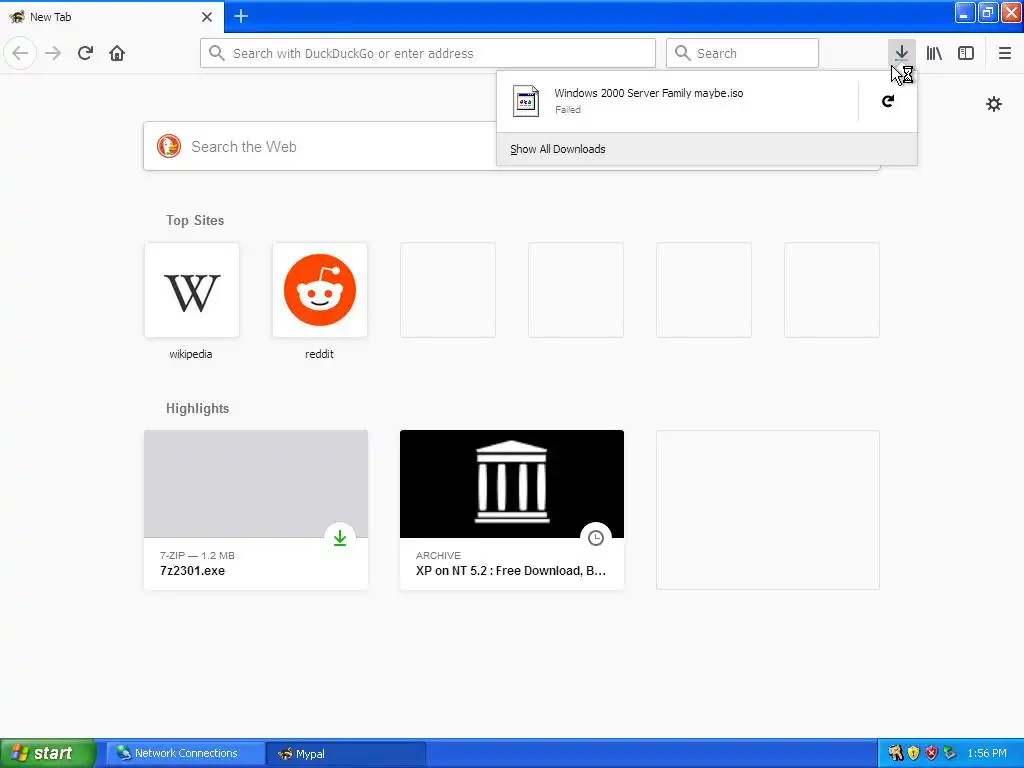Open the Library bookshelf icon

(934, 53)
